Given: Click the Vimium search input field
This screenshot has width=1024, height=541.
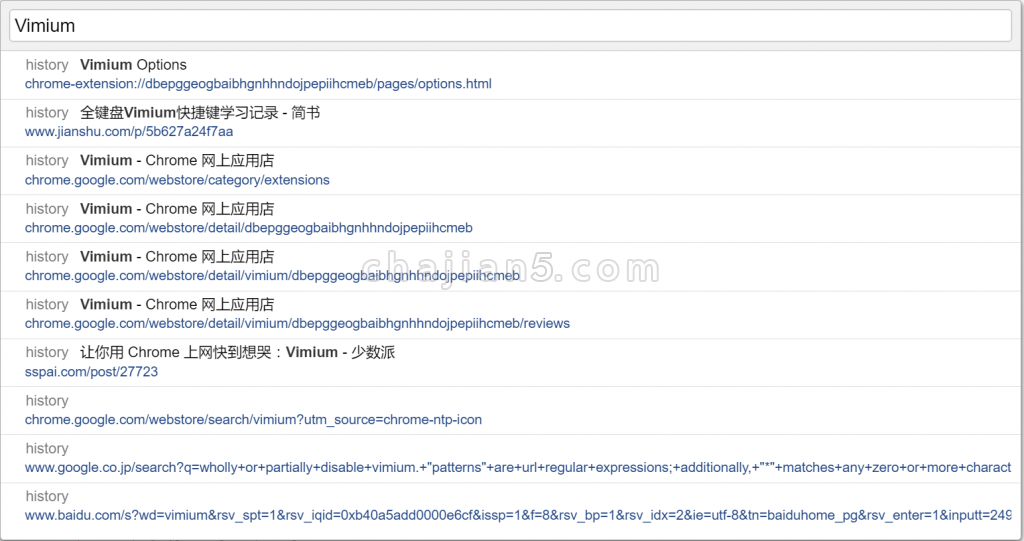Looking at the screenshot, I should [x=511, y=25].
